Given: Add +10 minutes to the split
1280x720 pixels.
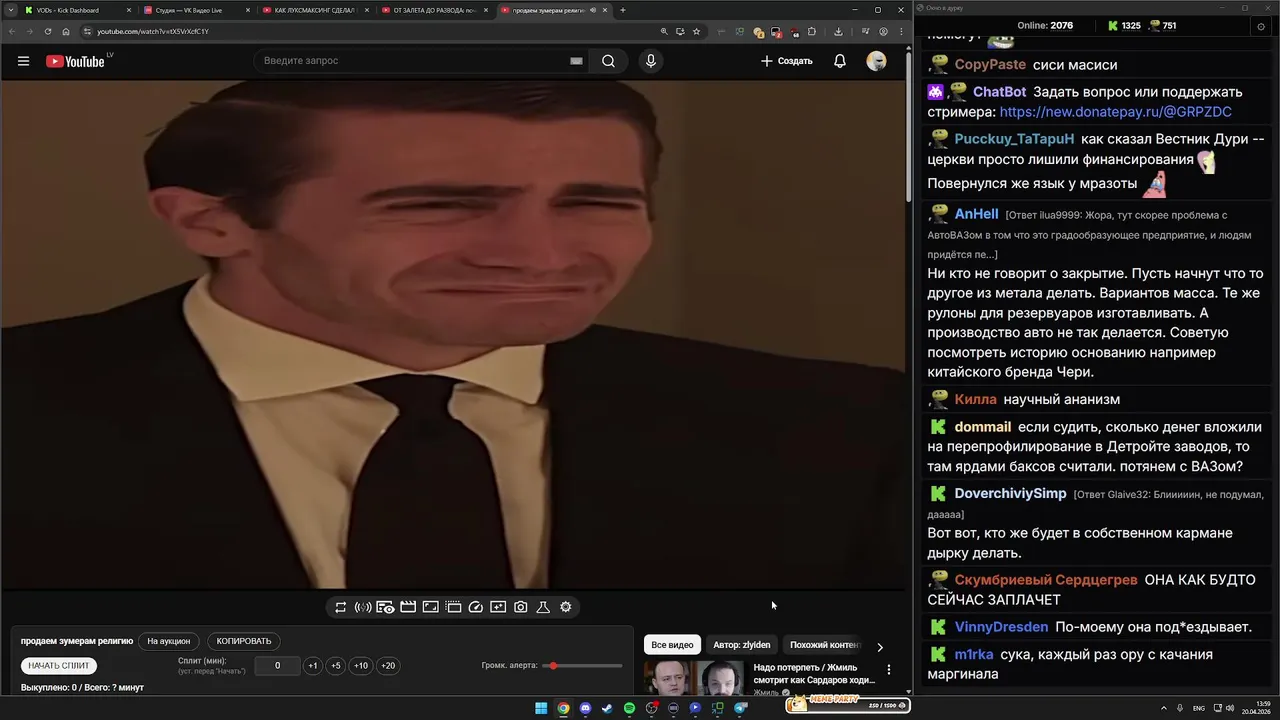Looking at the screenshot, I should pos(361,665).
